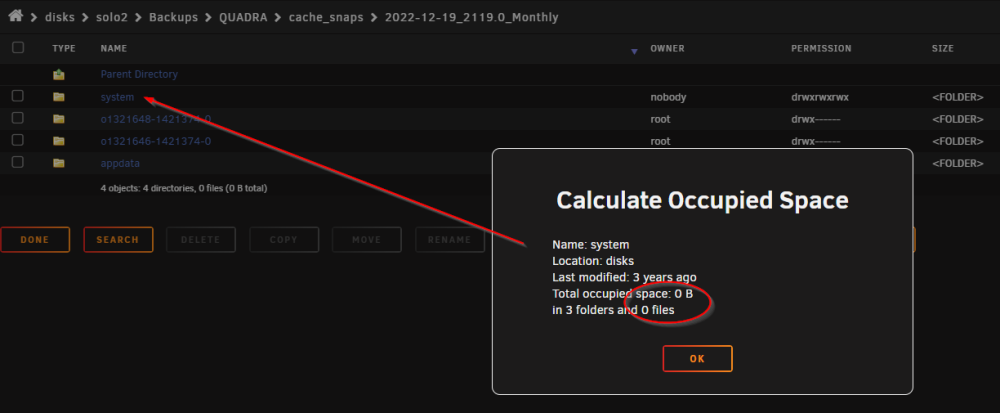1000x413 pixels.
Task: Navigate to Backups in breadcrumb
Action: click(173, 17)
